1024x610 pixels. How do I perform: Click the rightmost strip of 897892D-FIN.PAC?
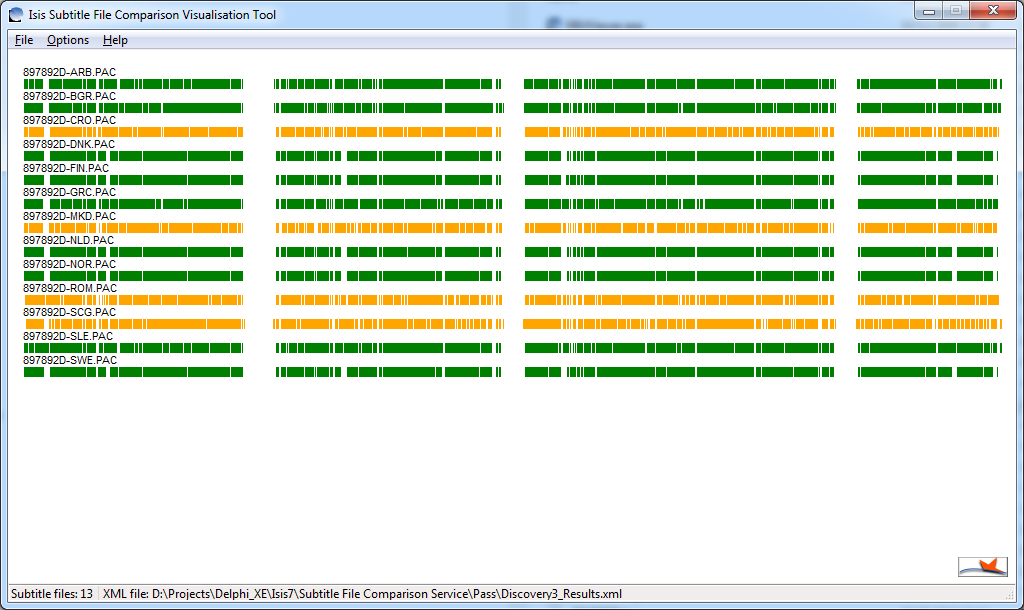point(928,179)
